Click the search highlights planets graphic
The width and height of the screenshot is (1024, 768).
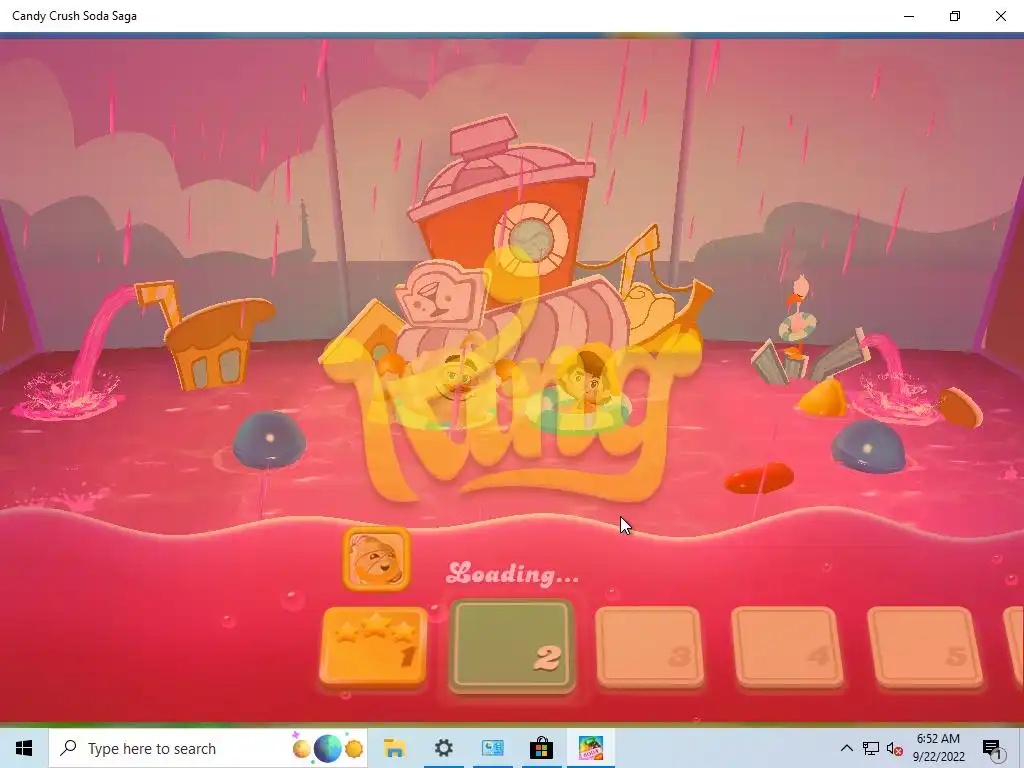pos(327,748)
